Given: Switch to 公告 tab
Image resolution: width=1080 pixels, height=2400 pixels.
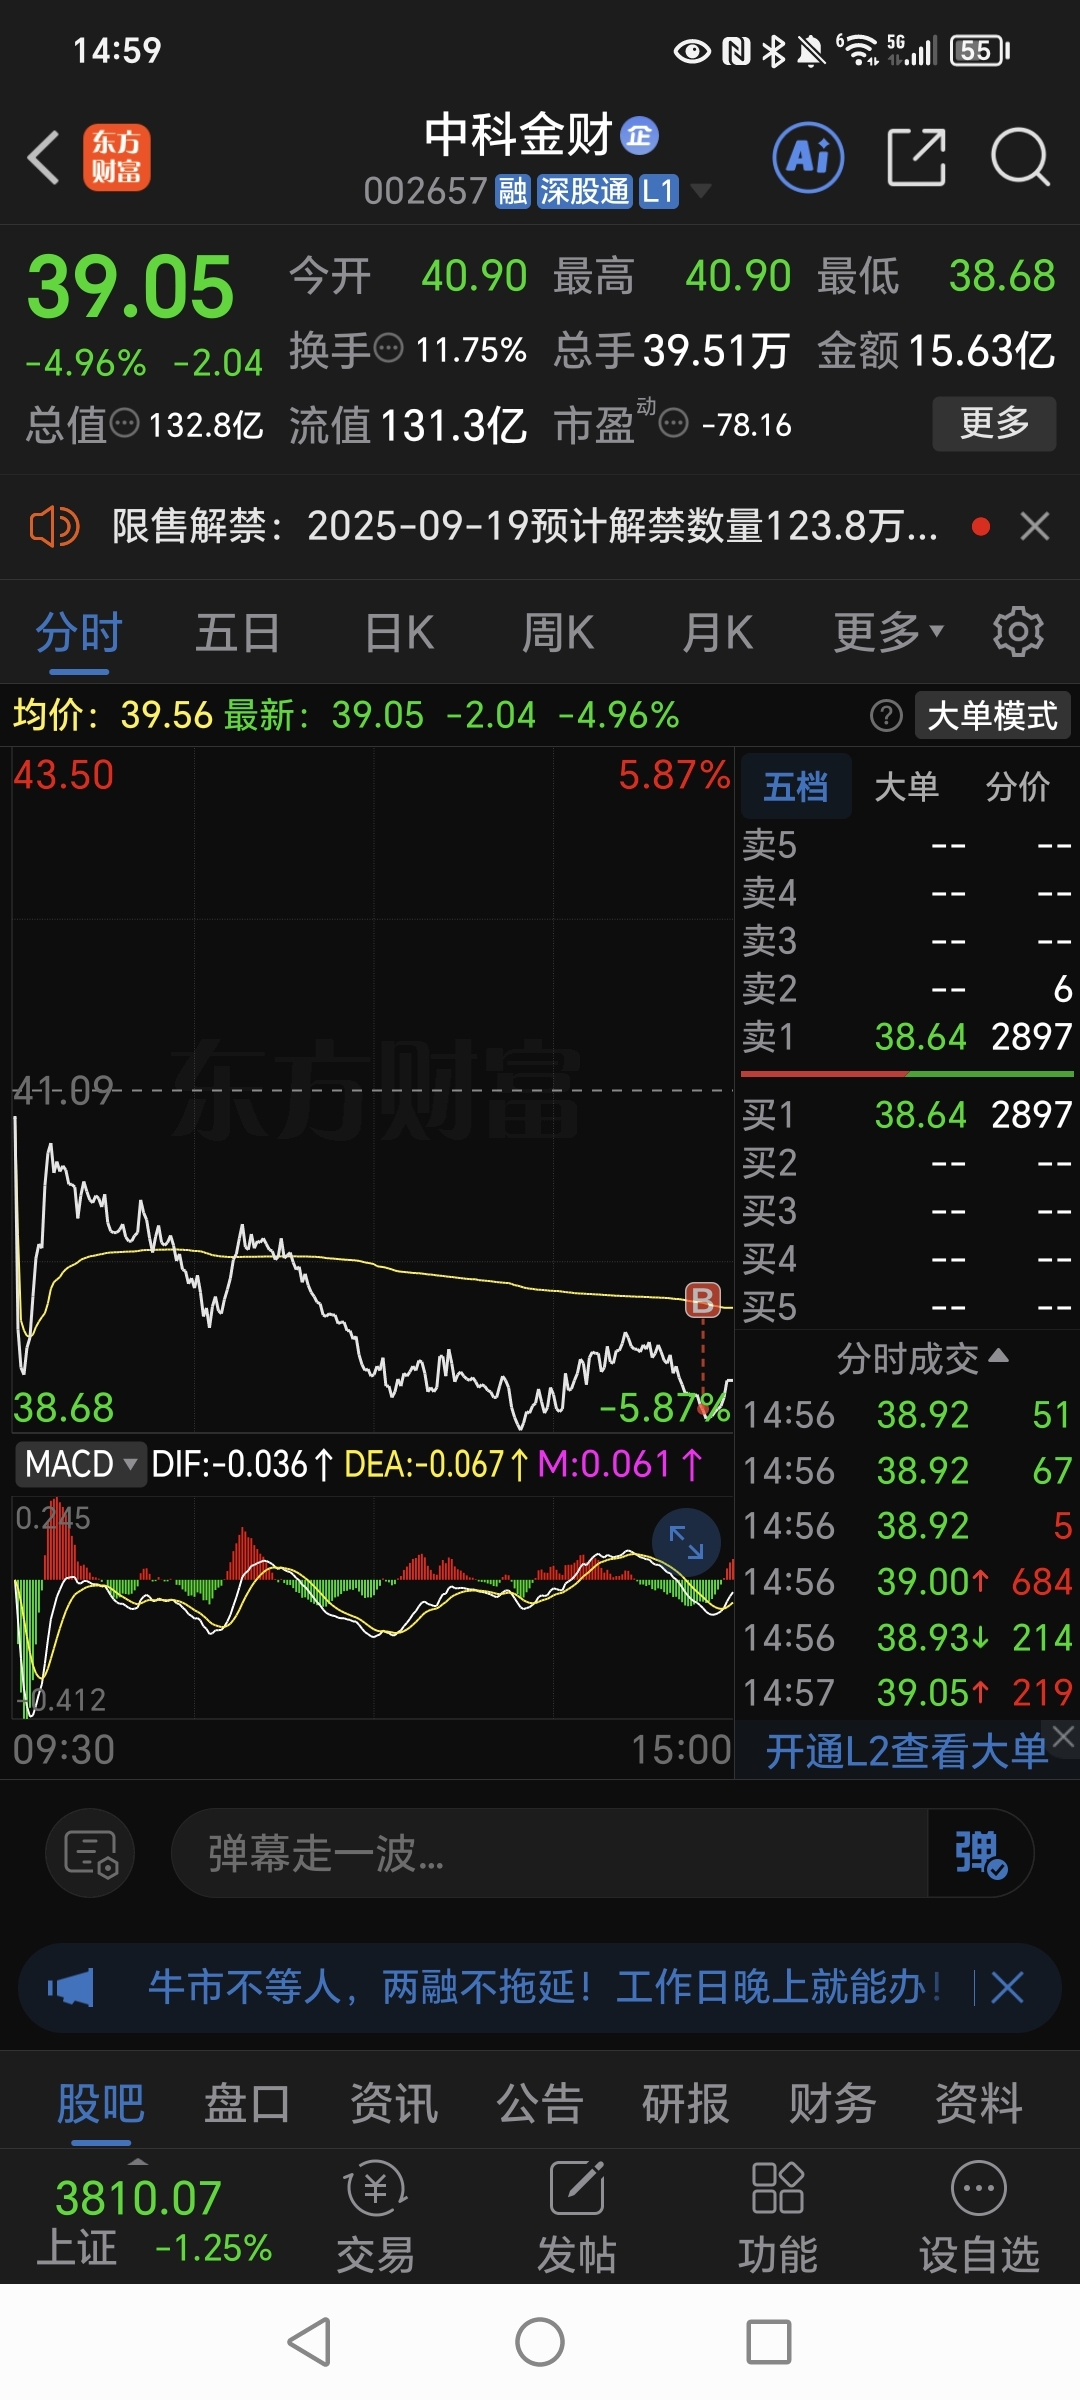Looking at the screenshot, I should 540,2104.
